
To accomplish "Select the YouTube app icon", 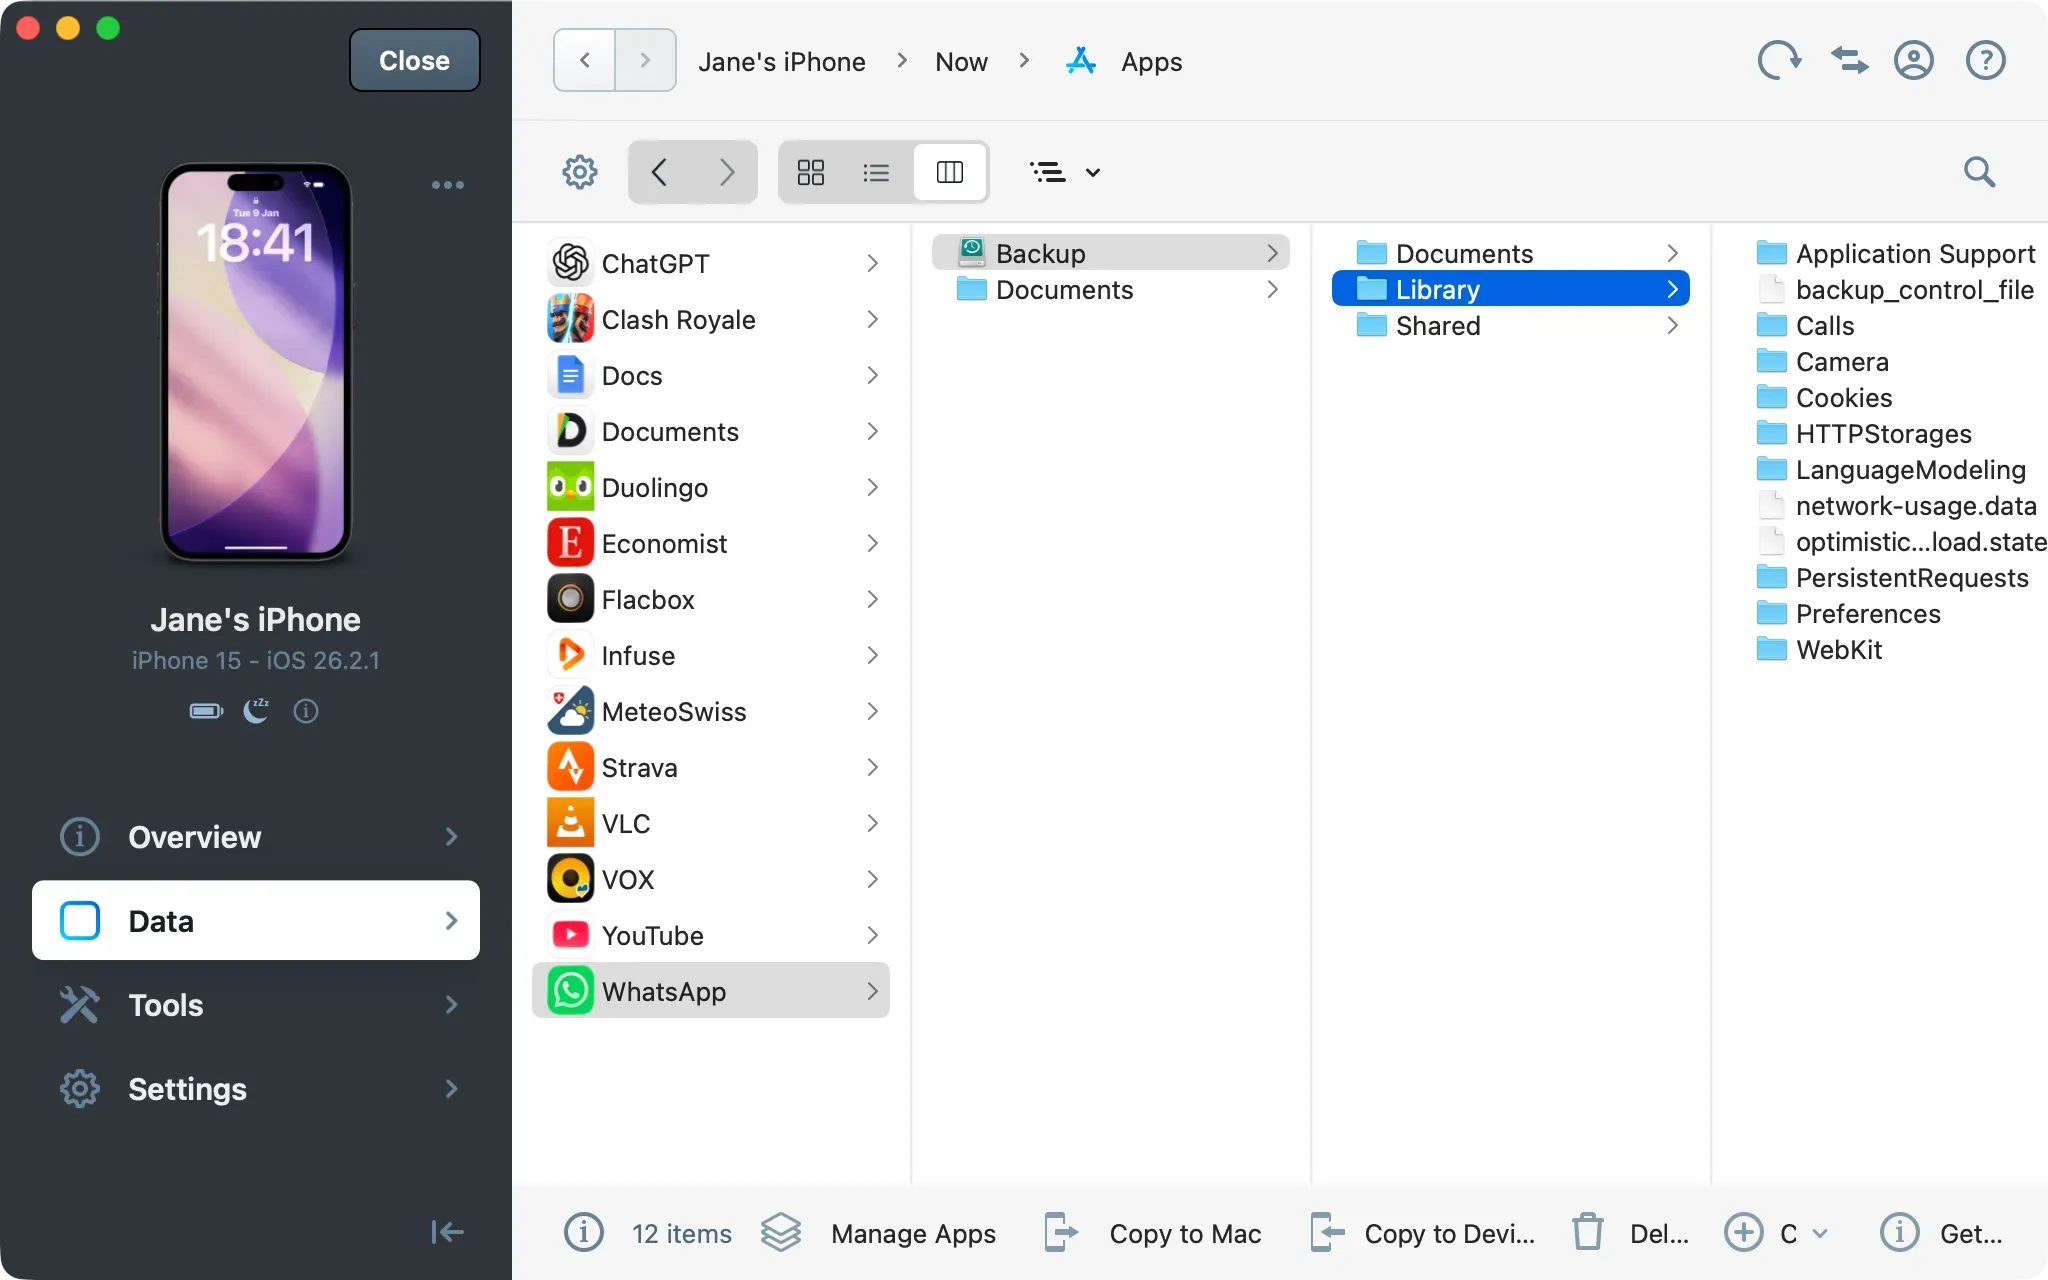I will (571, 935).
